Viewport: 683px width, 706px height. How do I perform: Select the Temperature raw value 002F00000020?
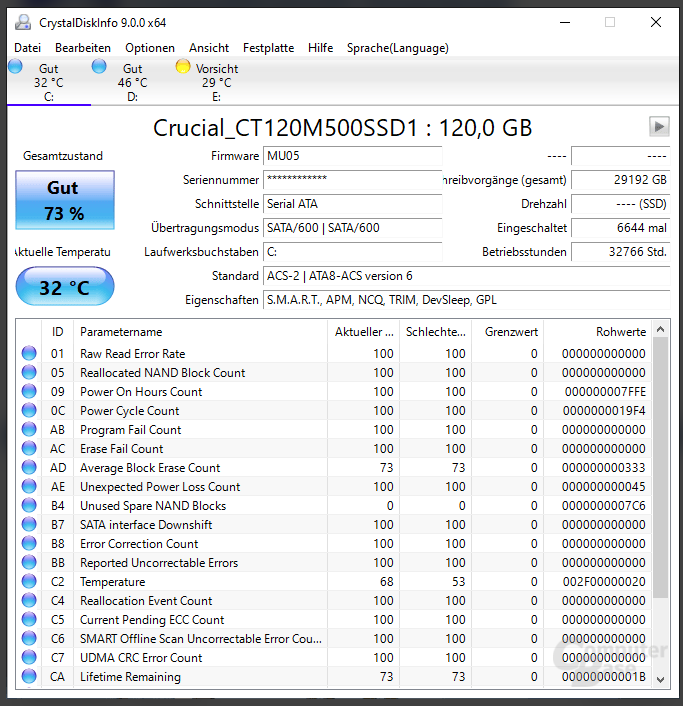click(x=604, y=582)
